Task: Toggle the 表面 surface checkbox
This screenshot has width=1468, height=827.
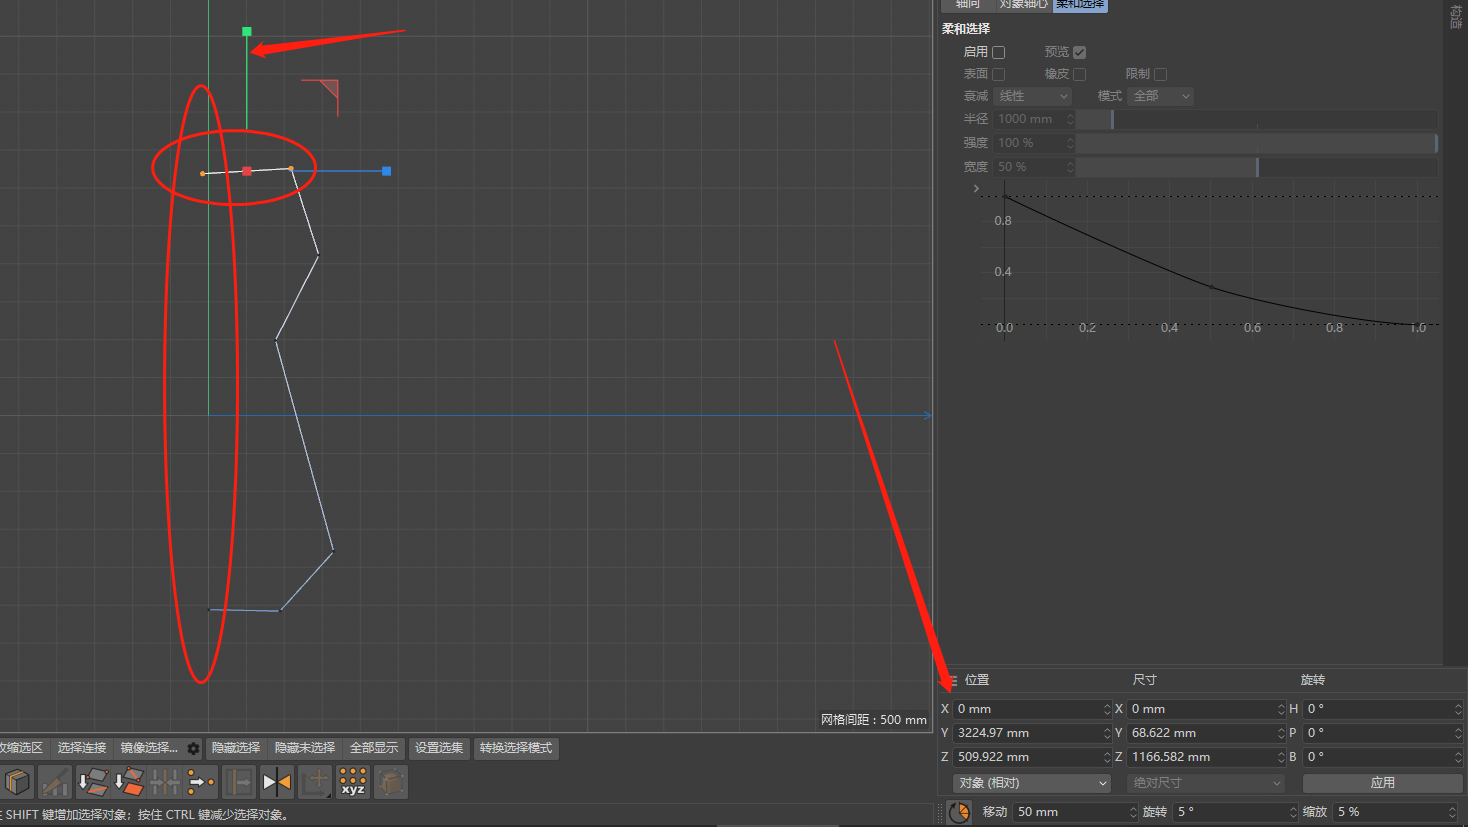Action: (x=998, y=74)
